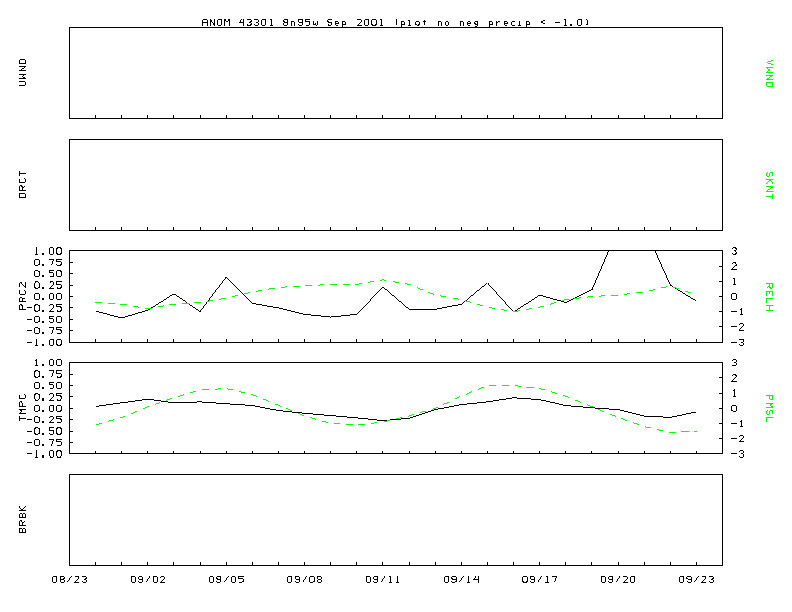Viewport: 792px width, 612px height.
Task: Click the DRCT panel label
Action: [22, 185]
